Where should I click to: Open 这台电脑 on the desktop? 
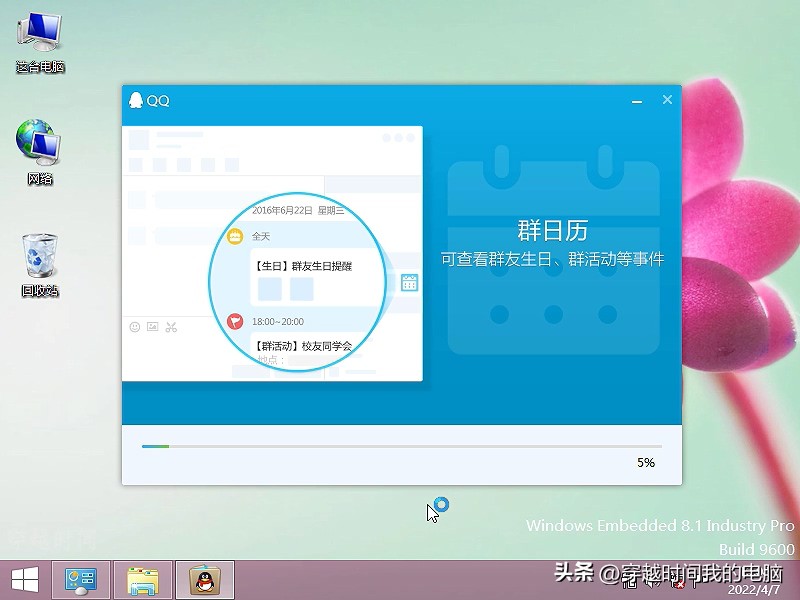click(38, 38)
